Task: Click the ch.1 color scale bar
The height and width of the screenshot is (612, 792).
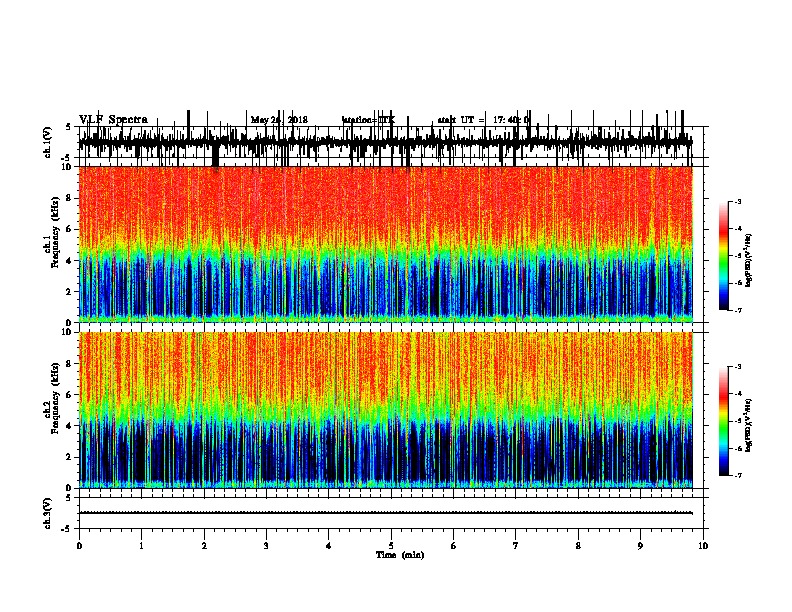Action: 724,256
